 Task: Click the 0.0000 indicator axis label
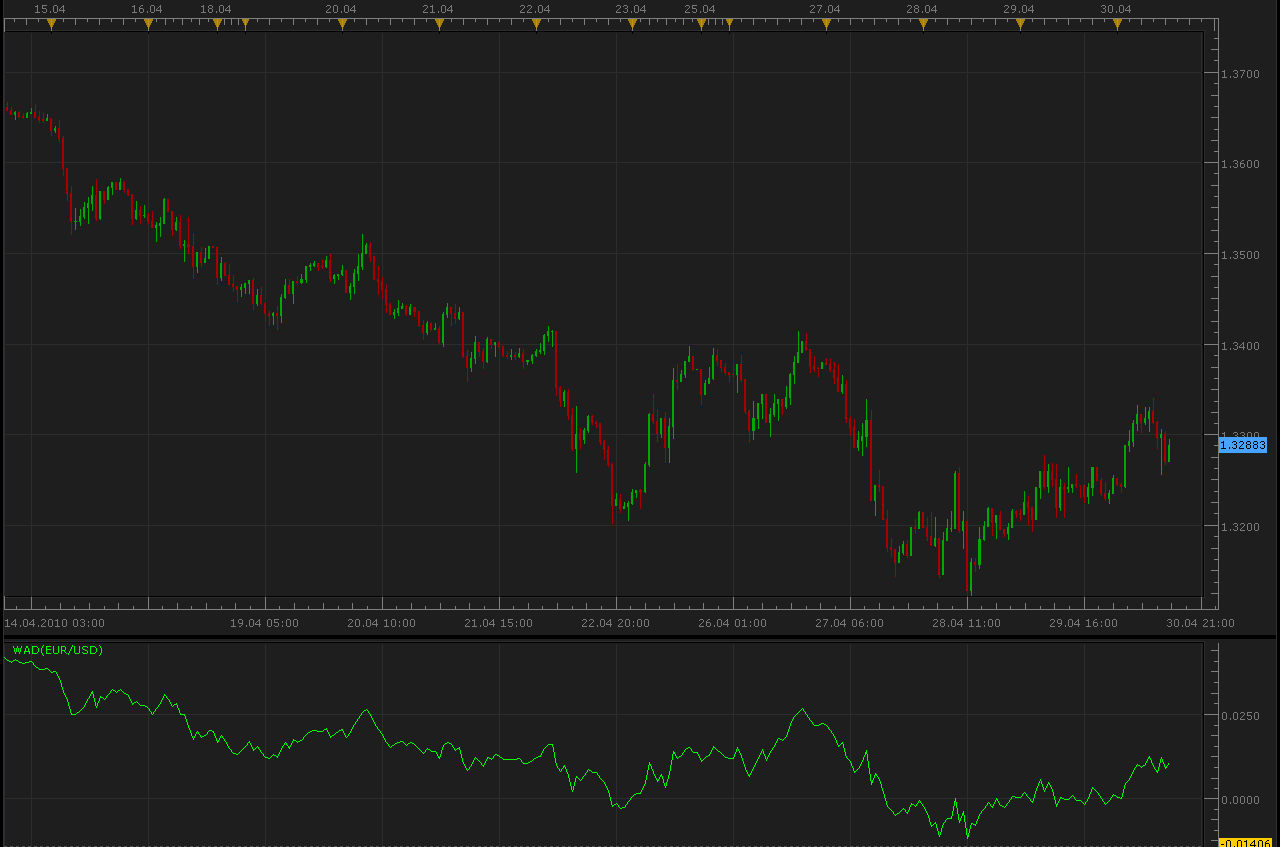tap(1241, 800)
